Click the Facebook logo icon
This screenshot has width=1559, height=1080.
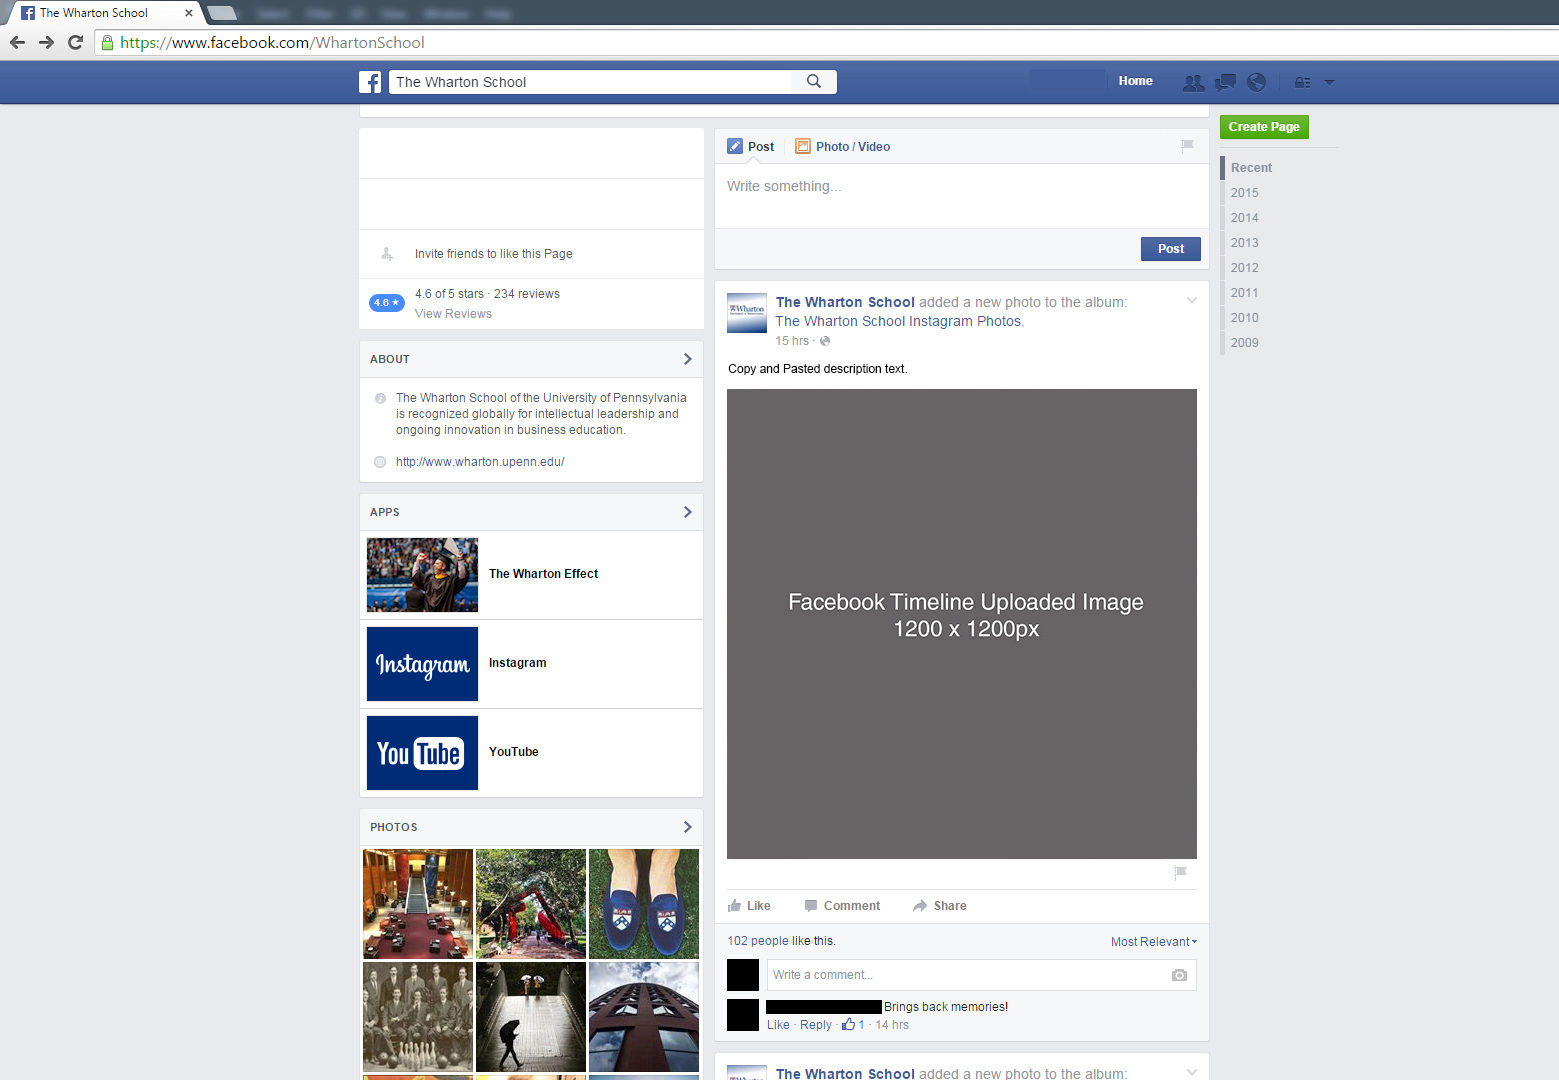(x=370, y=82)
